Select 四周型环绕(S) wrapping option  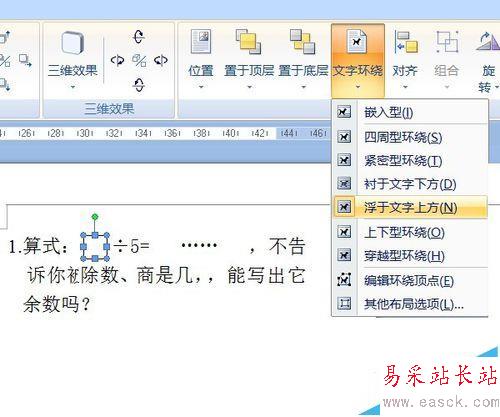click(x=410, y=137)
